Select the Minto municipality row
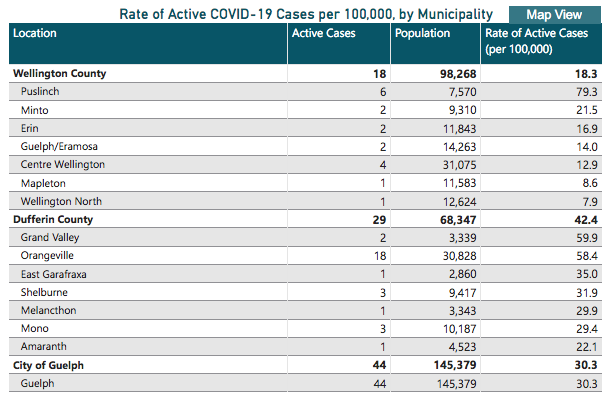The width and height of the screenshot is (610, 404). 35,110
